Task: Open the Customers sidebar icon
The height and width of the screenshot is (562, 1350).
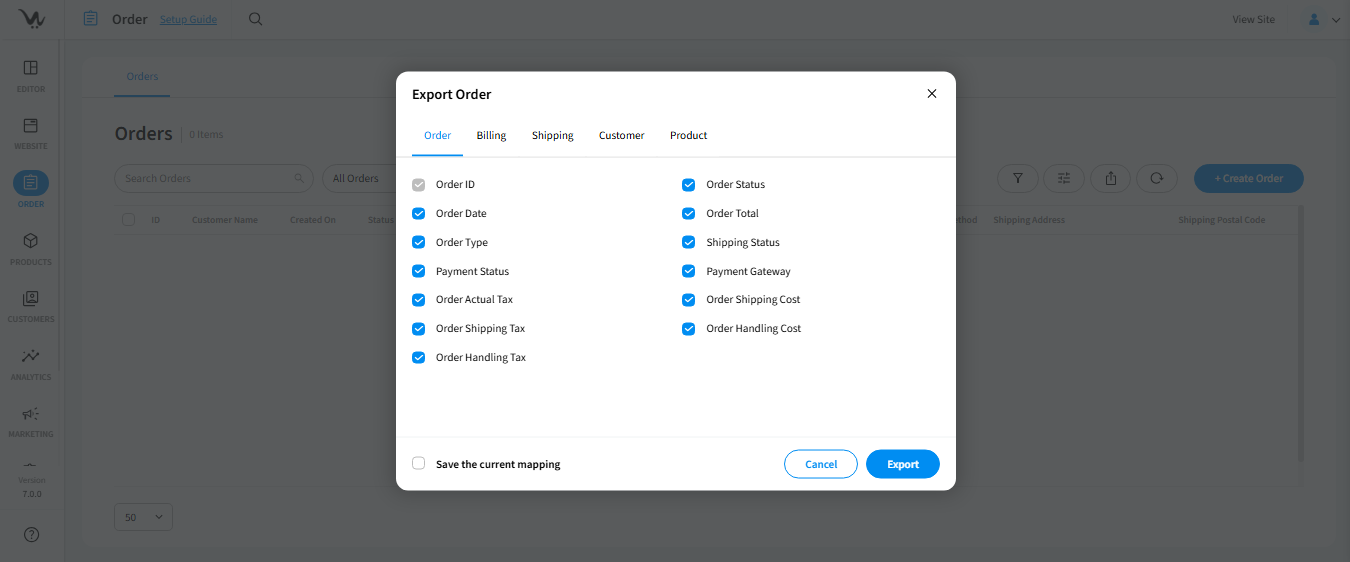Action: coord(31,299)
